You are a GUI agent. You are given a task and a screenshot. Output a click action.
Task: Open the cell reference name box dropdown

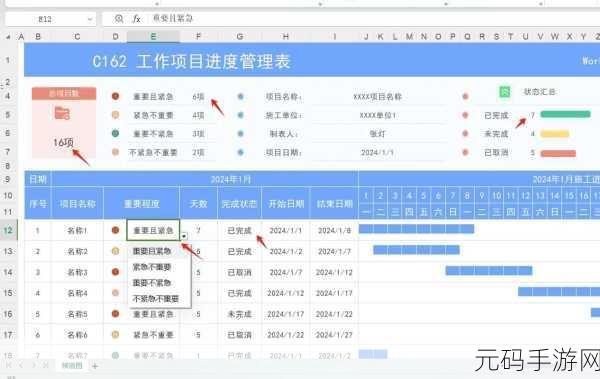tap(90, 19)
